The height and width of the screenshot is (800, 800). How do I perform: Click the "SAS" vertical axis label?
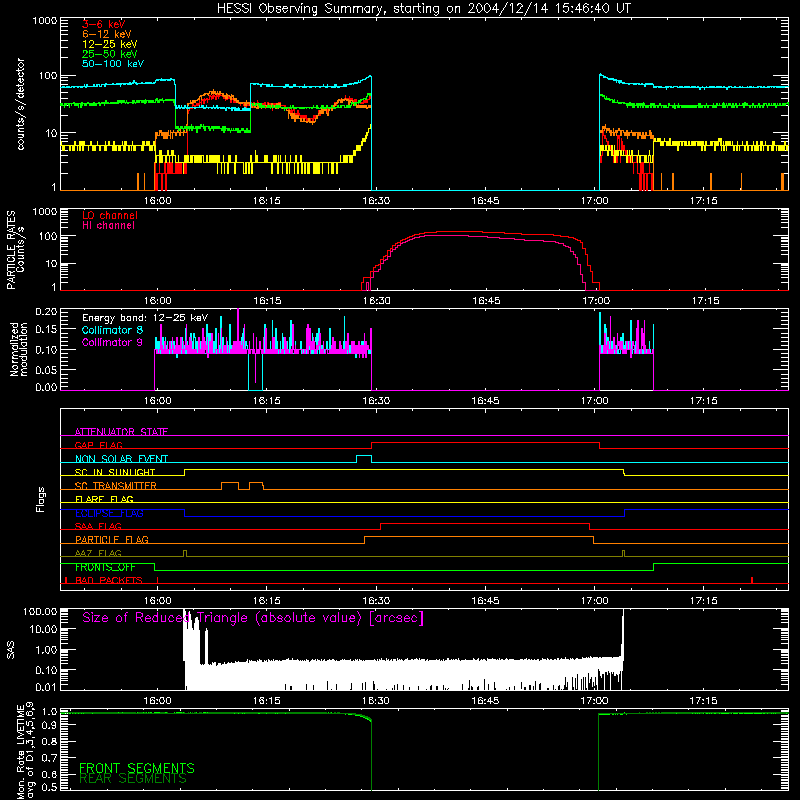pos(11,649)
